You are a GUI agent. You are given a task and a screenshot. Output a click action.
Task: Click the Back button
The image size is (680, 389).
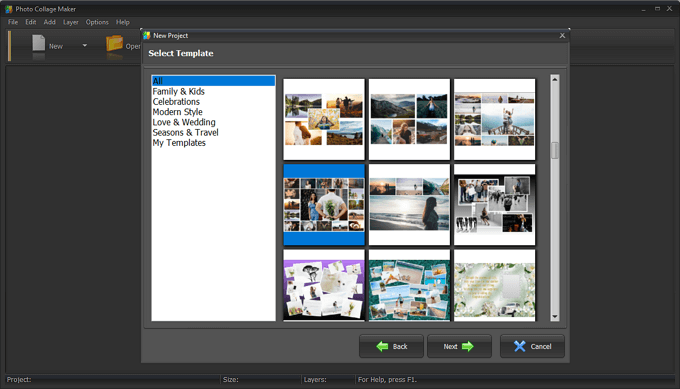pos(391,346)
